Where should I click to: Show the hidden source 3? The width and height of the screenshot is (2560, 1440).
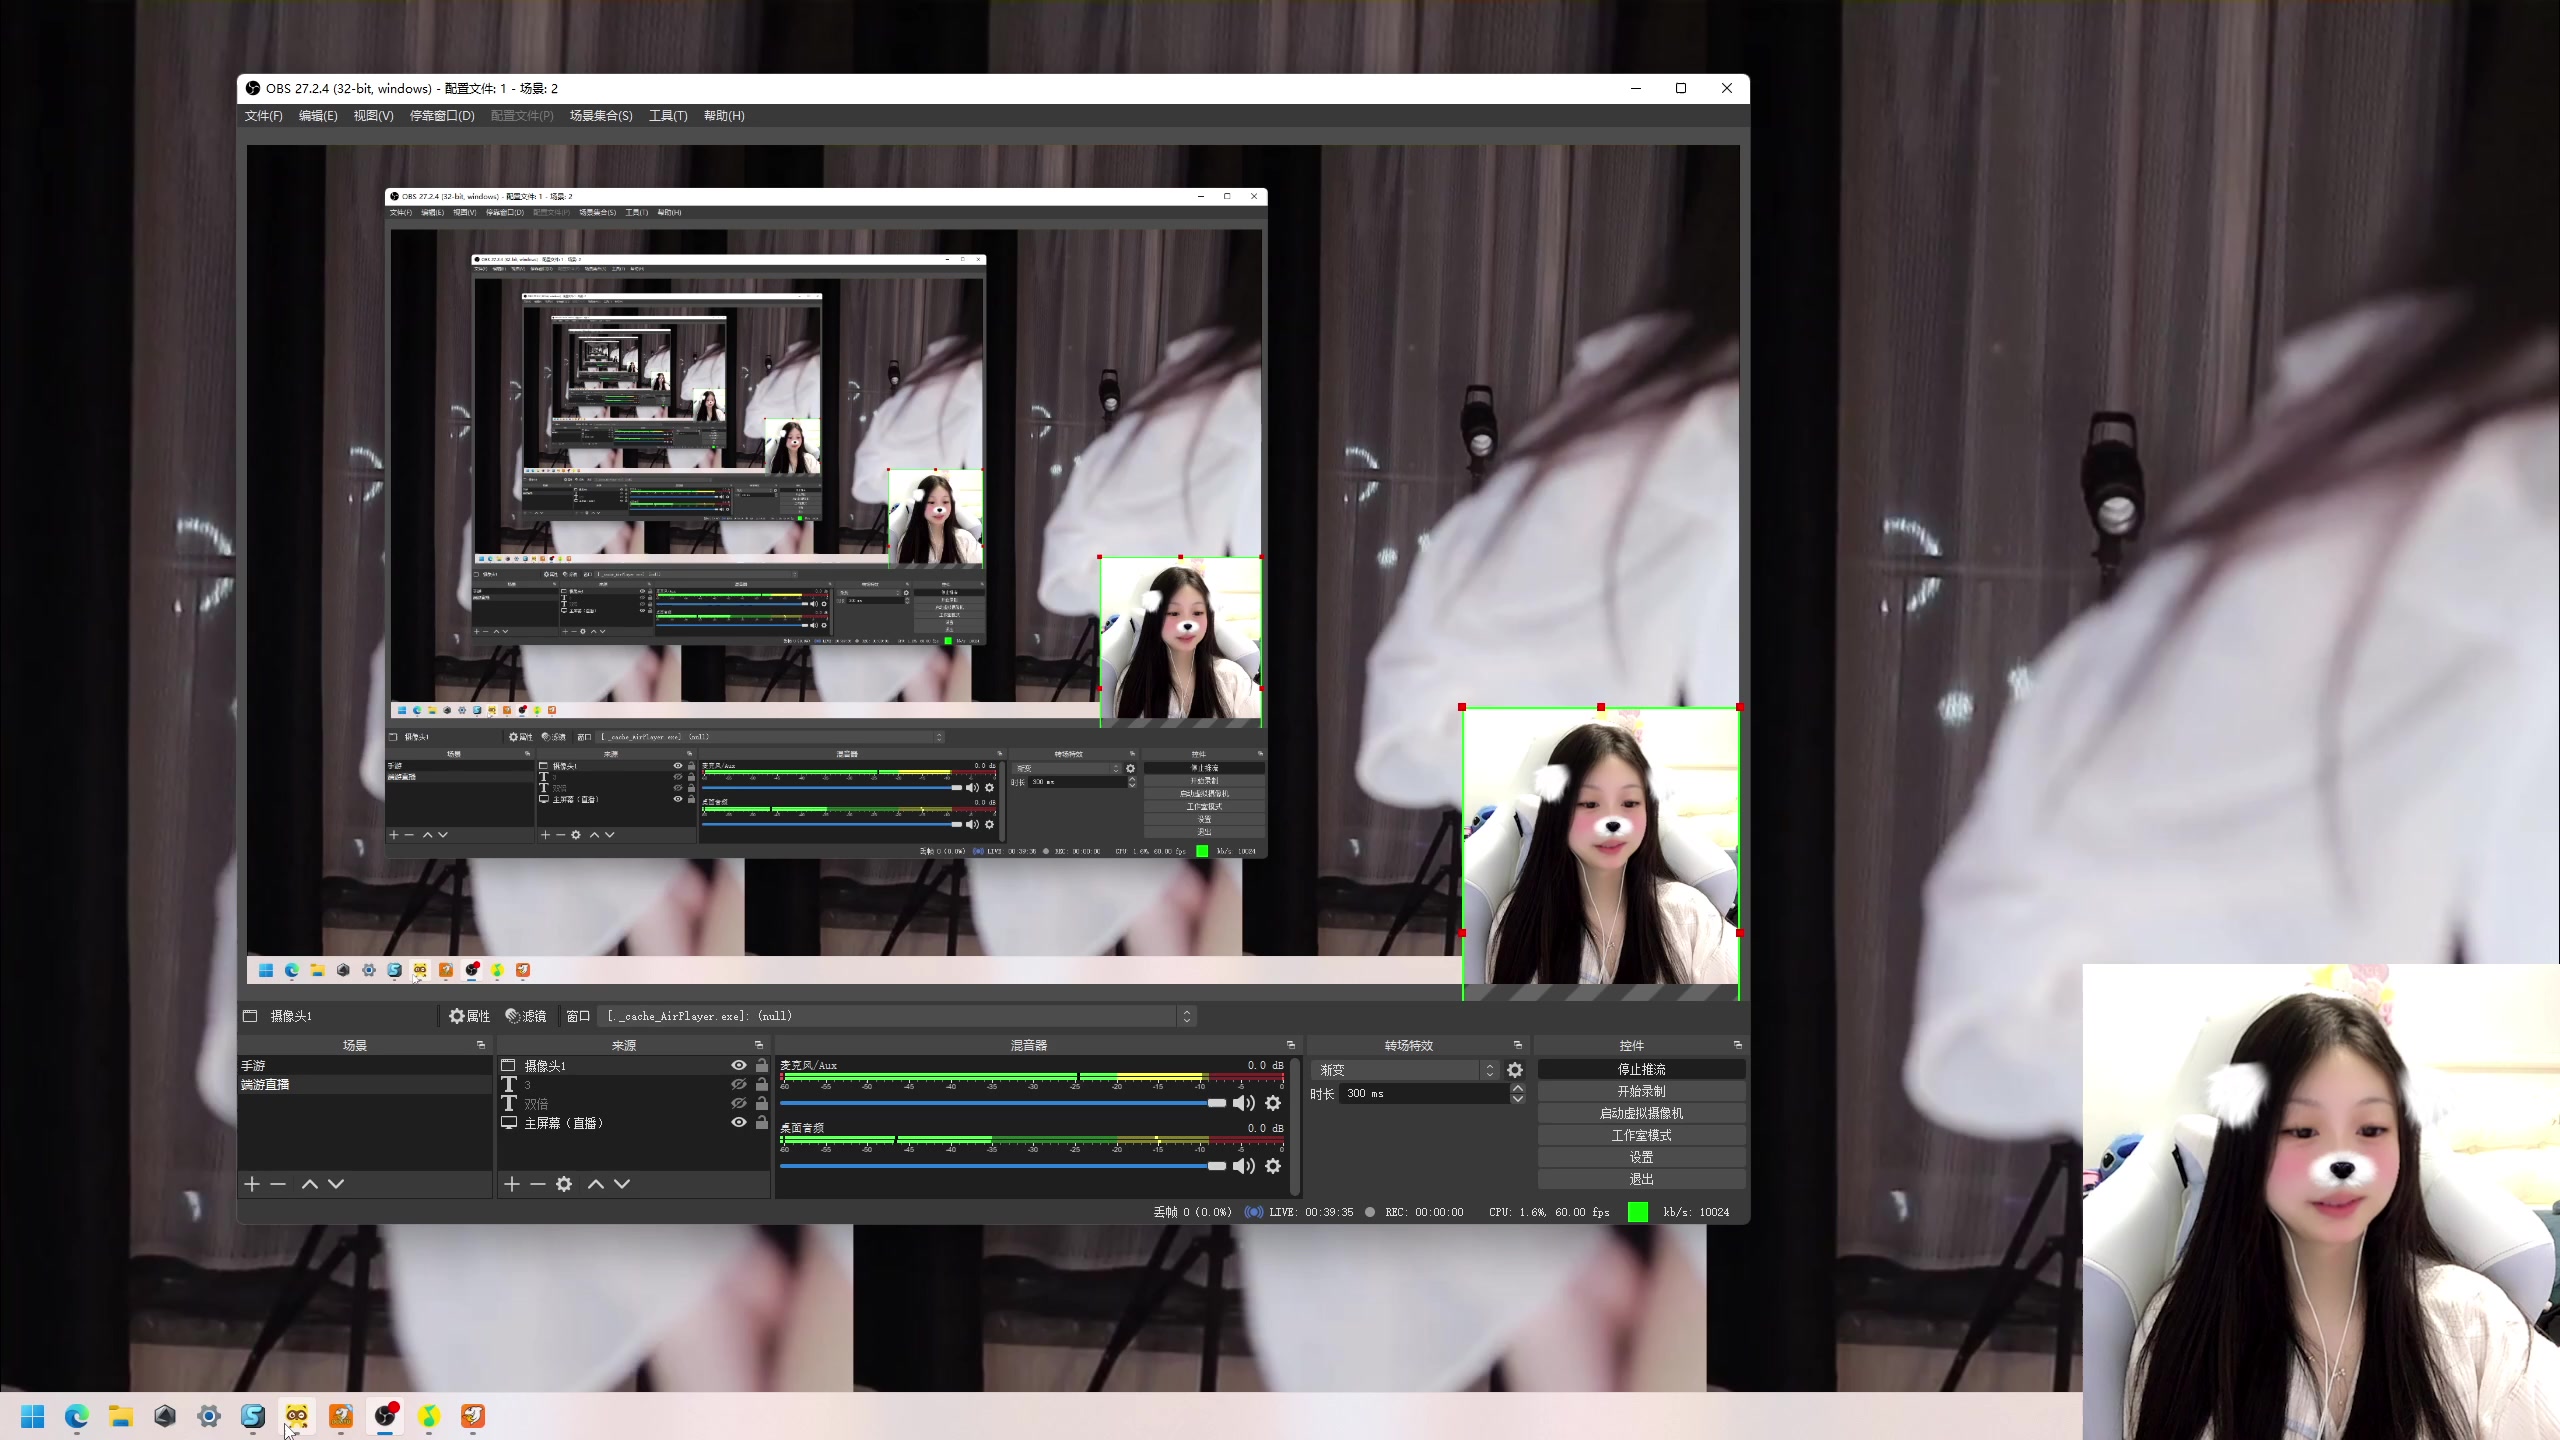739,1085
